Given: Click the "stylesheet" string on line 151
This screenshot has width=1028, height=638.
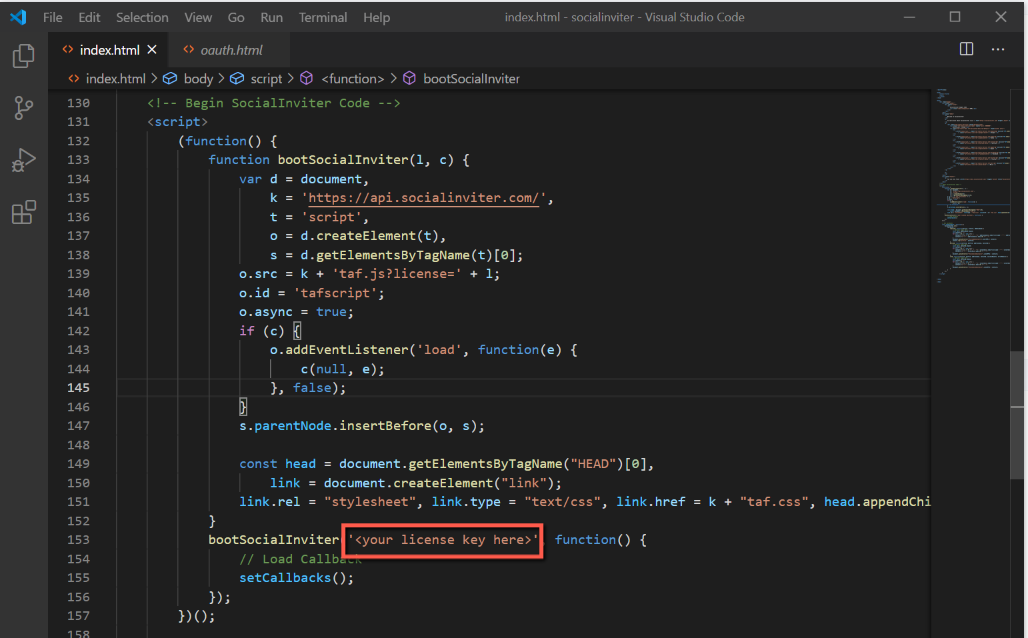Looking at the screenshot, I should (370, 502).
